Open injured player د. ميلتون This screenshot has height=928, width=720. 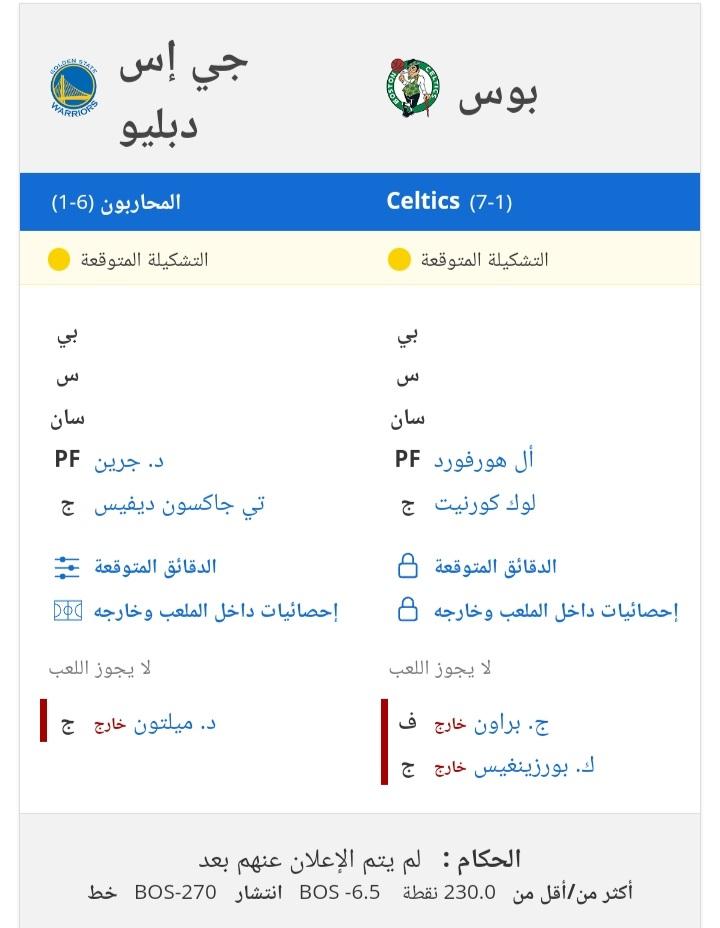175,724
